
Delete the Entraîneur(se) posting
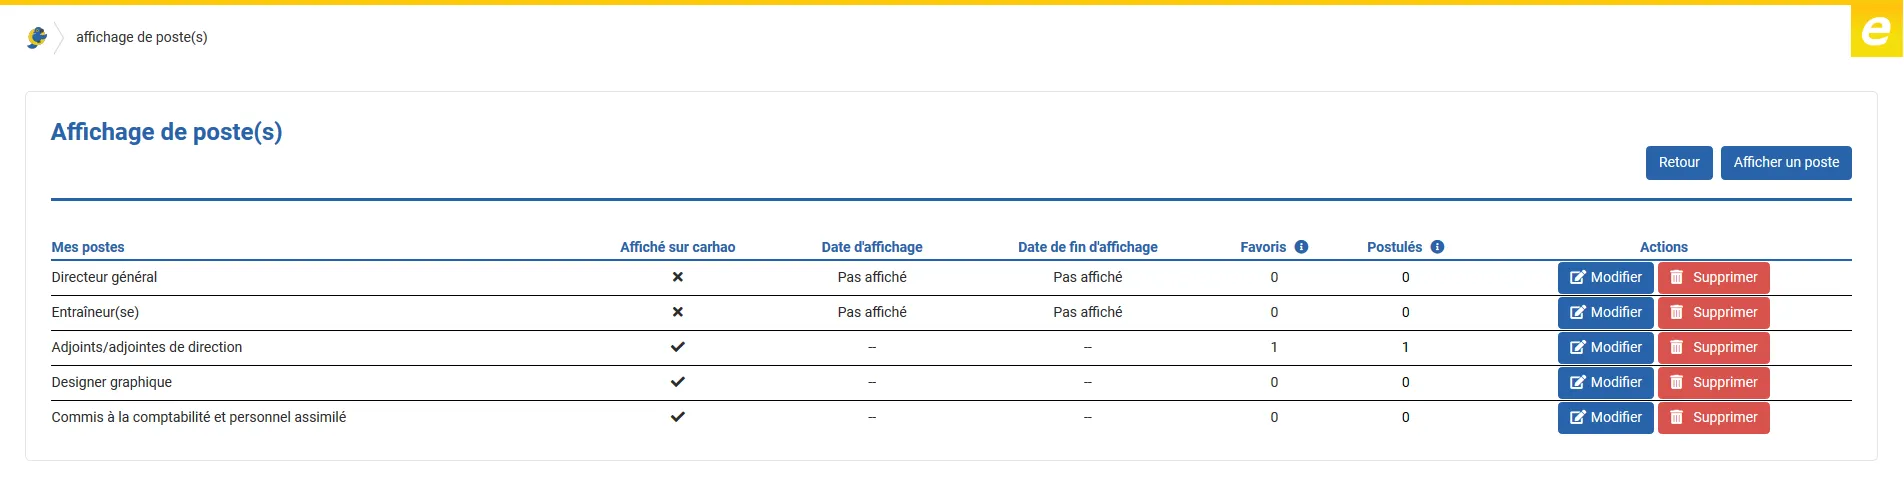1714,313
